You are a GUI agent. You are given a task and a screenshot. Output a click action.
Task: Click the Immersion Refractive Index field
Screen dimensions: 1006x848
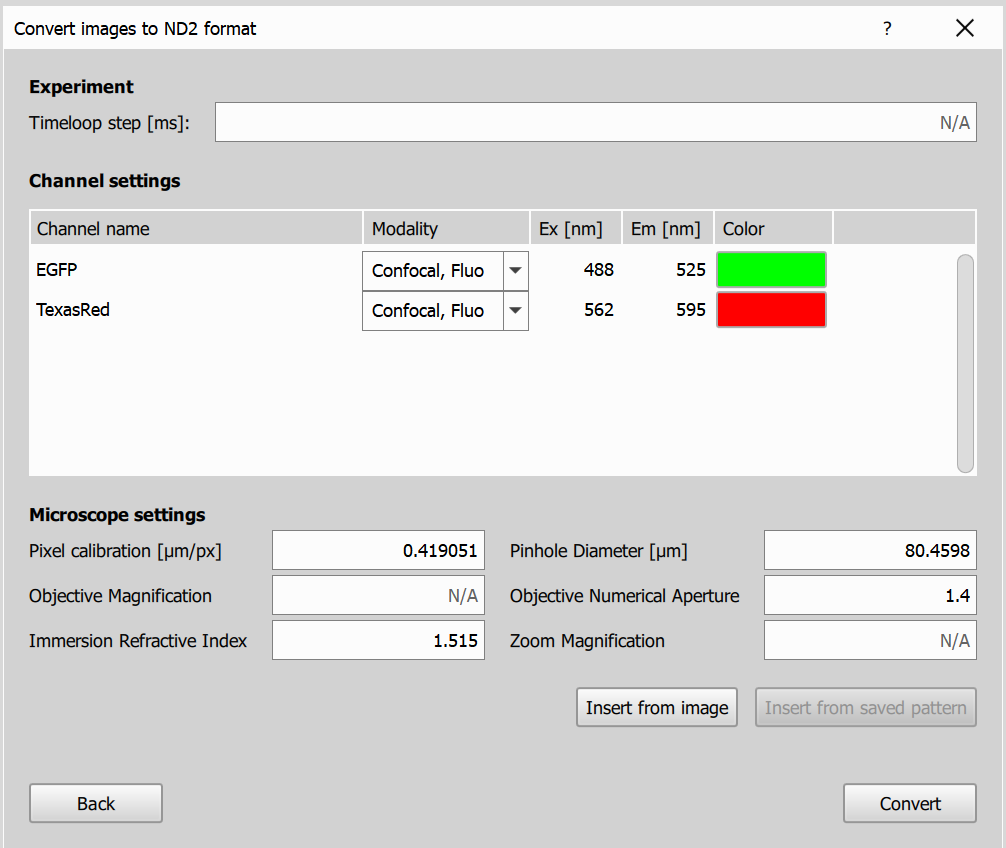pos(377,640)
